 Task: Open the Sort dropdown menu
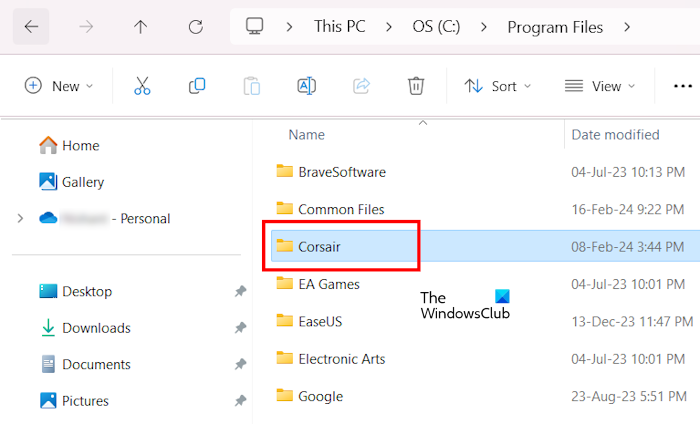point(498,86)
